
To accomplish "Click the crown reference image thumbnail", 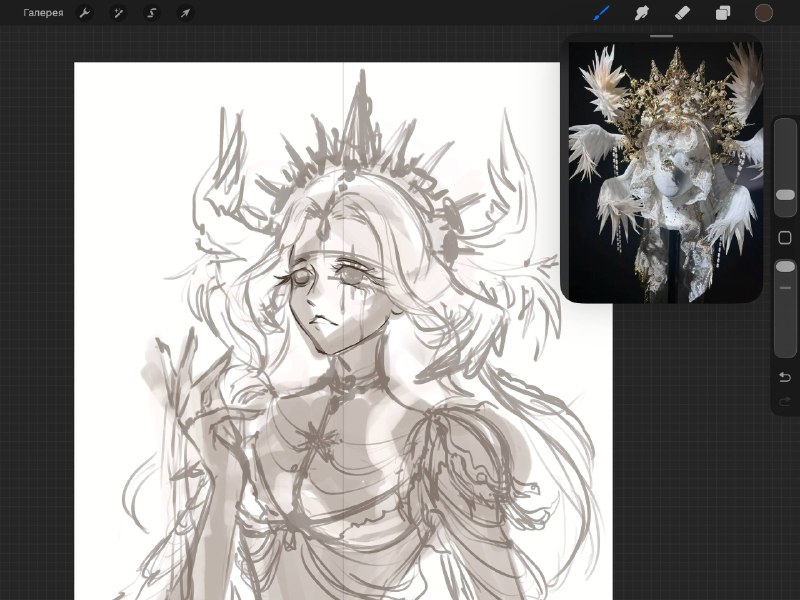I will (x=665, y=172).
